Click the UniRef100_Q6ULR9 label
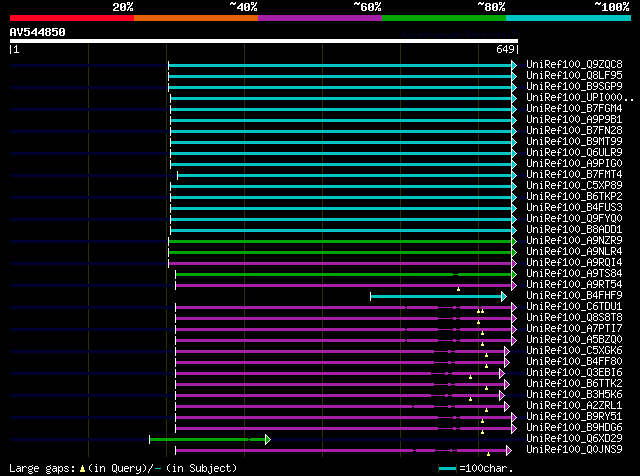This screenshot has width=640, height=476. click(574, 152)
